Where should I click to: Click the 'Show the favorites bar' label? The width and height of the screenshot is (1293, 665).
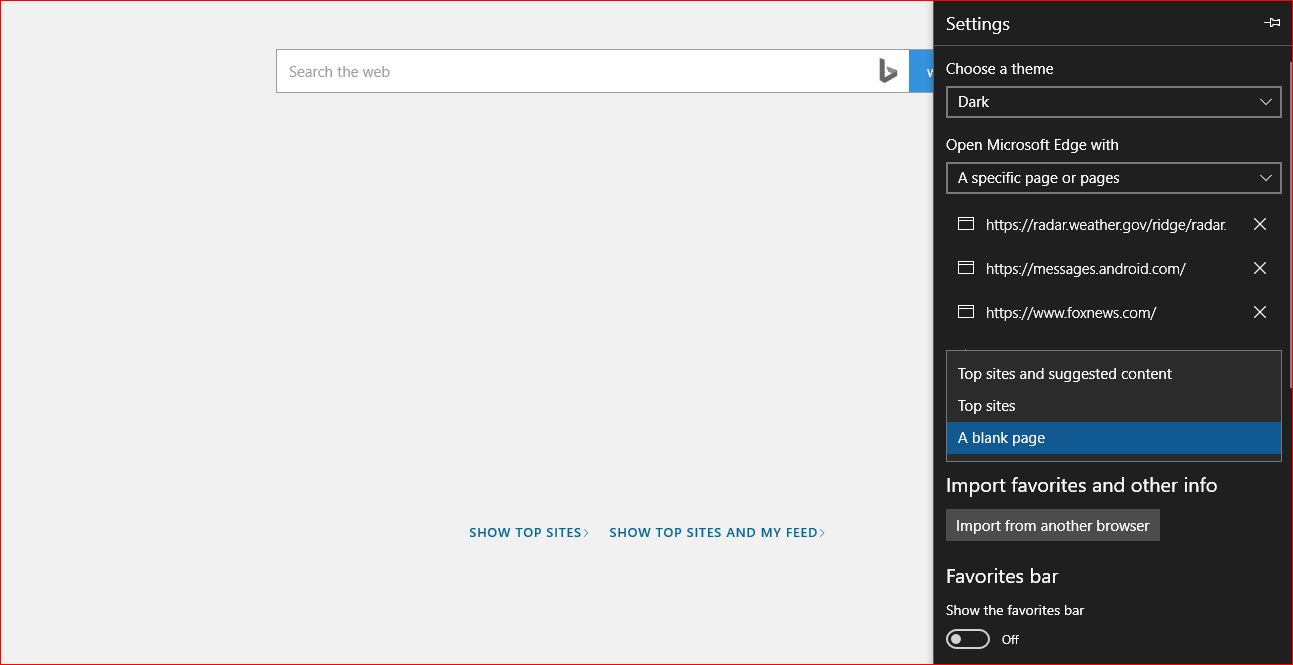[1015, 610]
